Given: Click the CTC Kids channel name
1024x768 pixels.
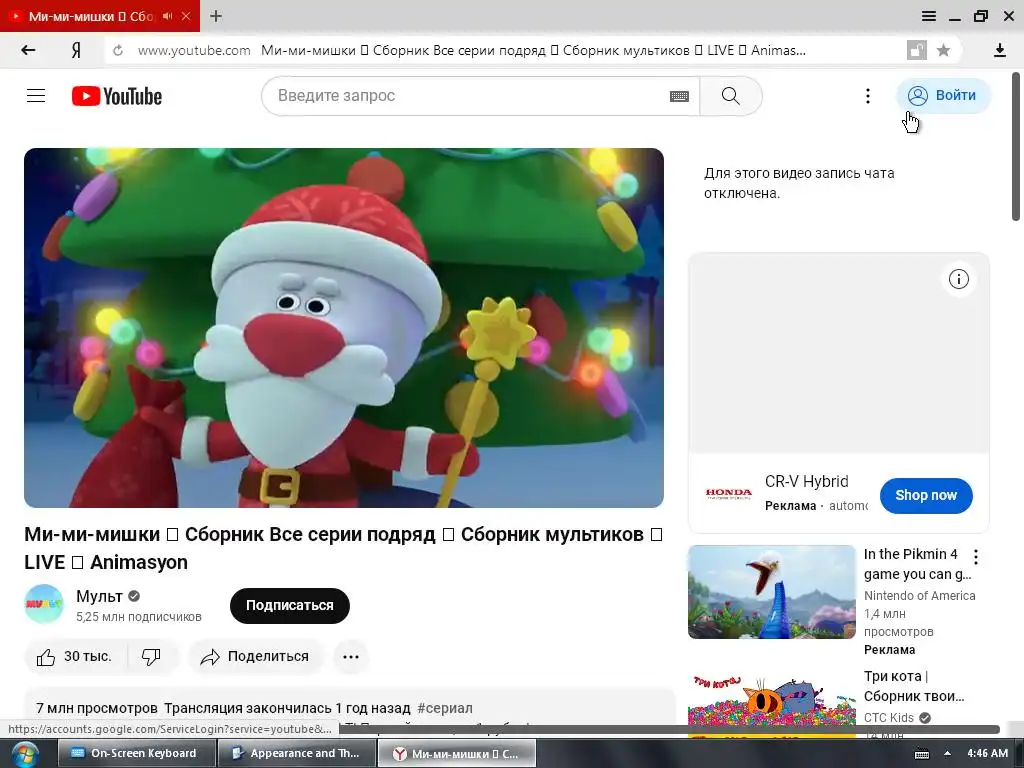Looking at the screenshot, I should tap(889, 717).
